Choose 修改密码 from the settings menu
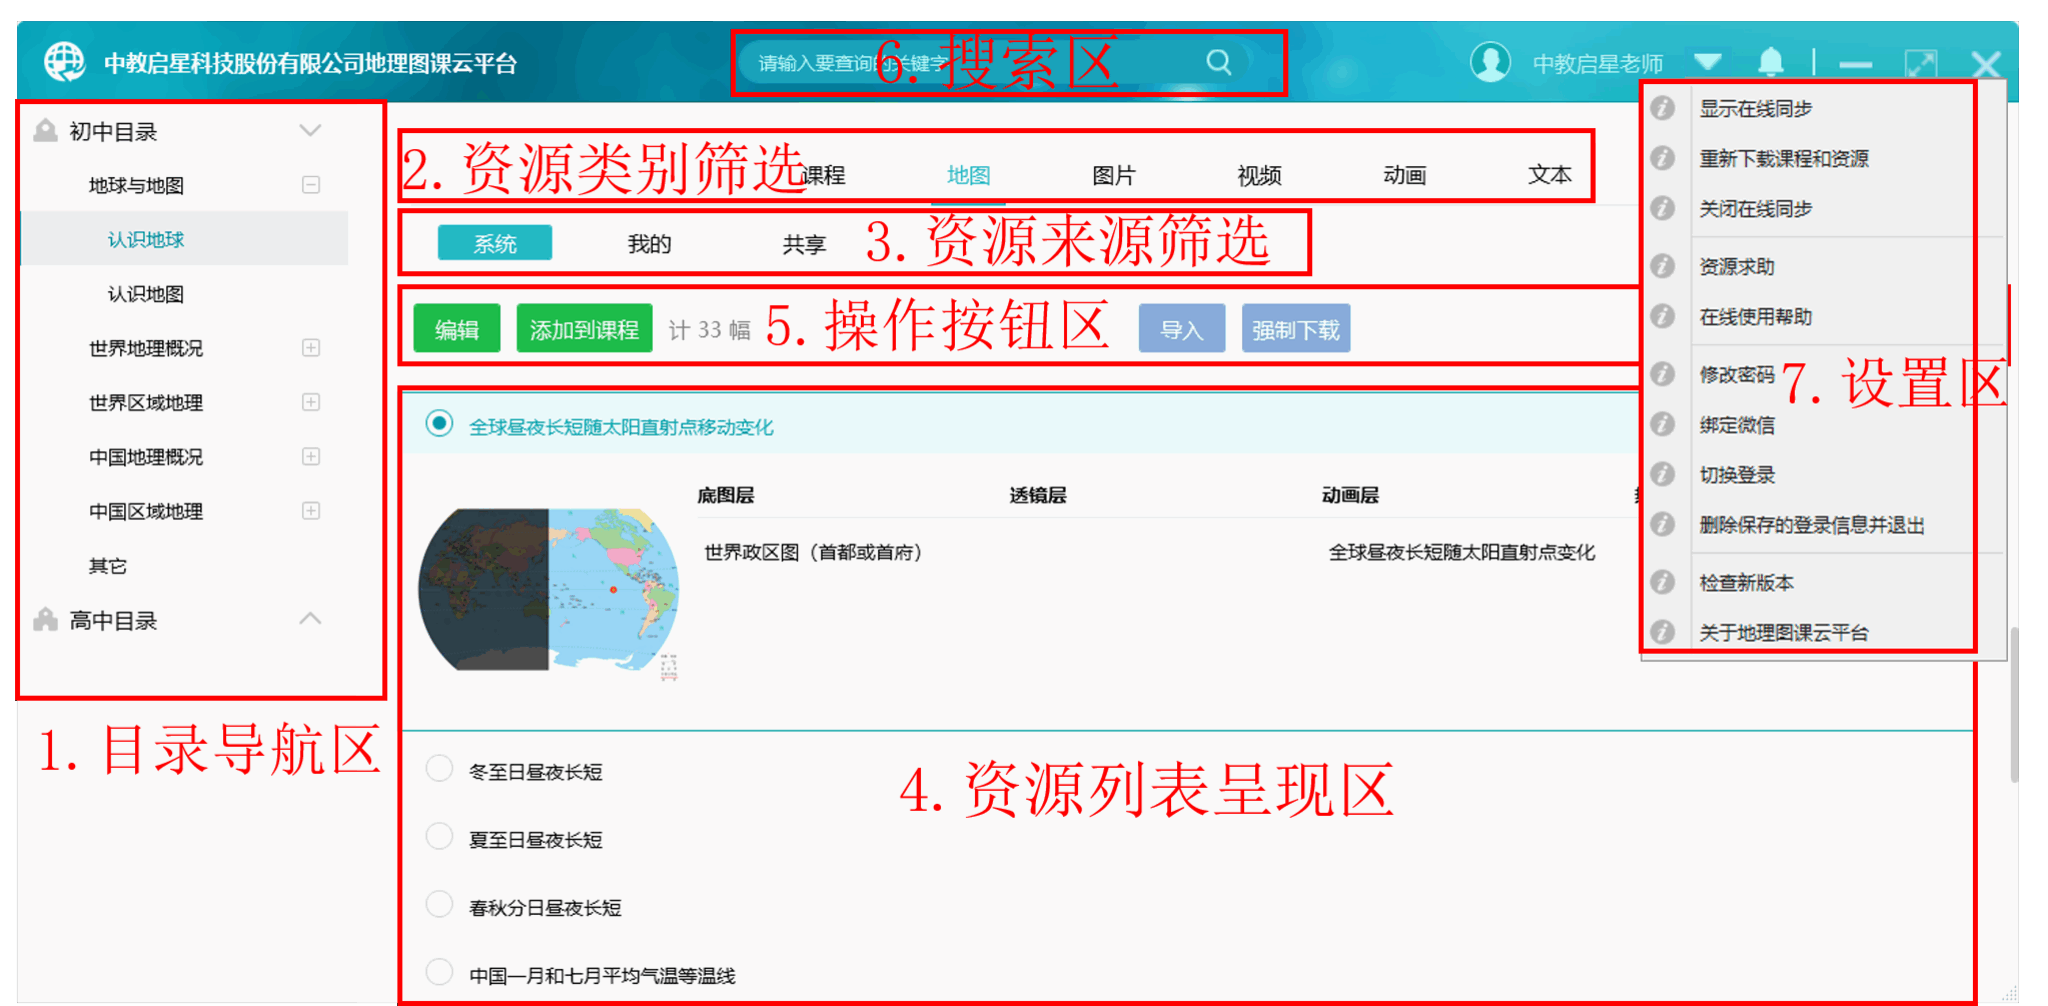The width and height of the screenshot is (2048, 1006). pyautogui.click(x=1736, y=374)
